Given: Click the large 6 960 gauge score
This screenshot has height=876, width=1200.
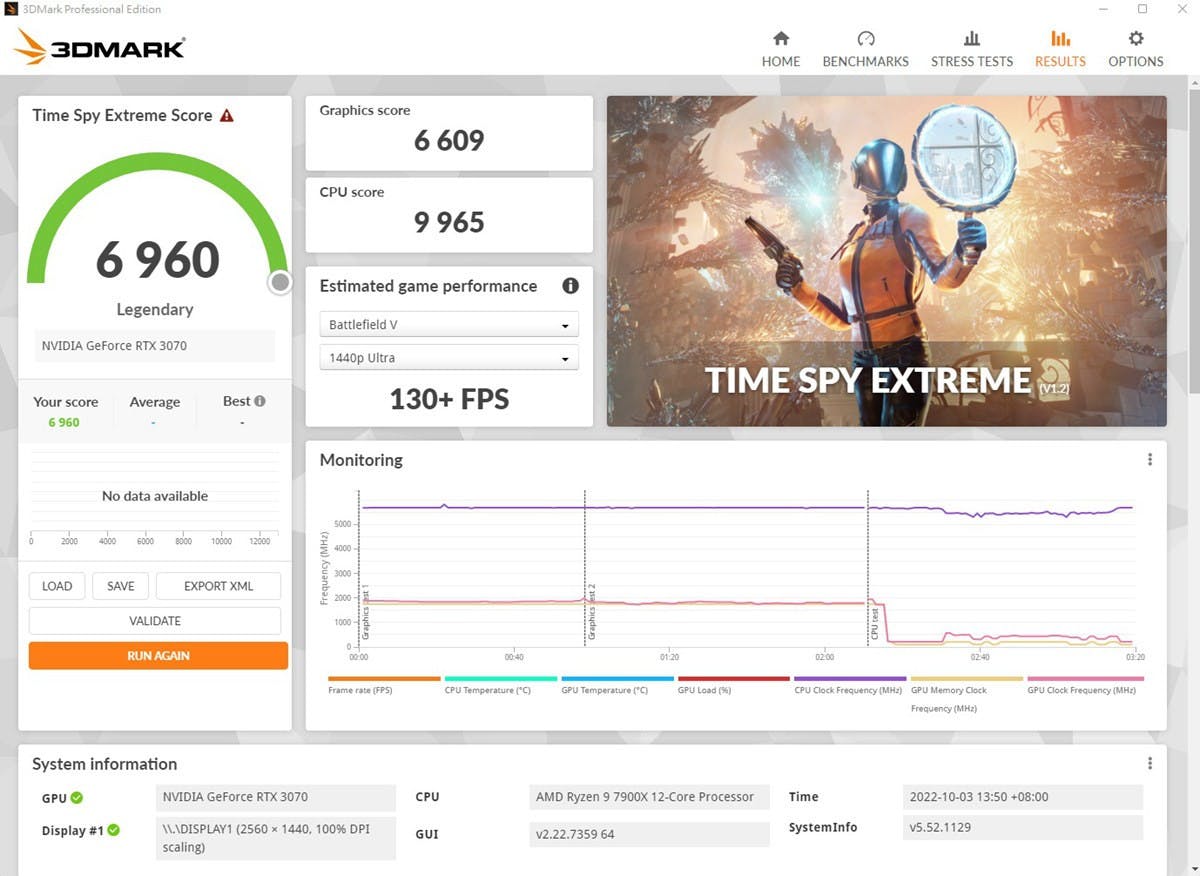Looking at the screenshot, I should 158,260.
